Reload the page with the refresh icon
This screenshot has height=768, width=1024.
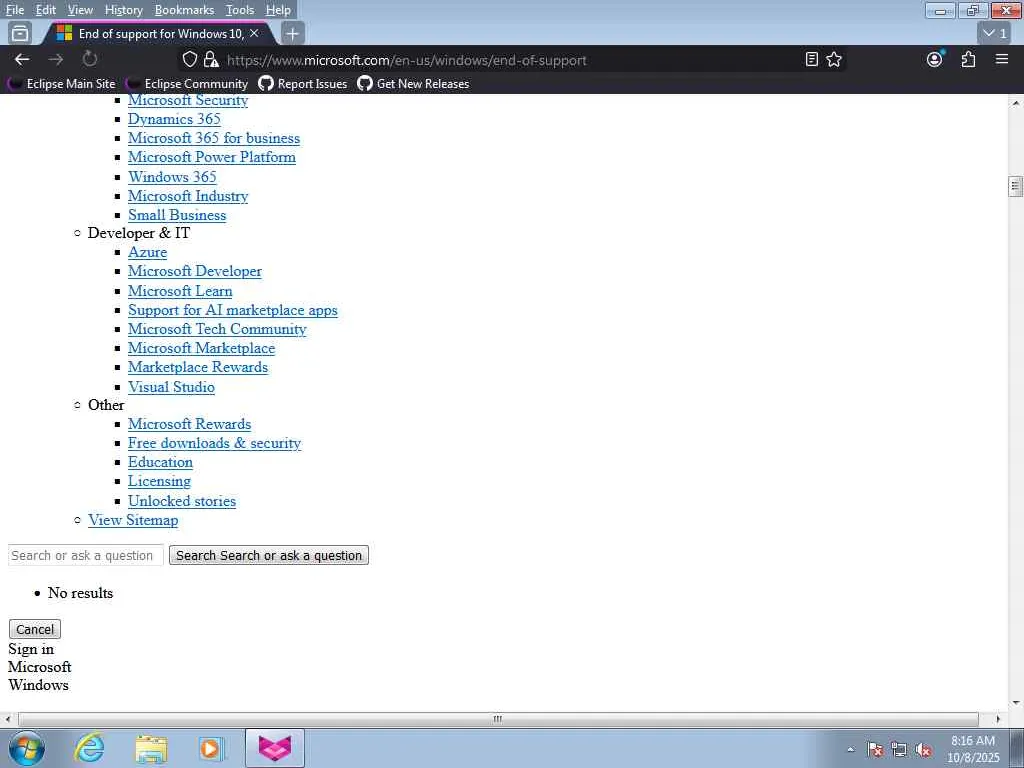coord(89,59)
